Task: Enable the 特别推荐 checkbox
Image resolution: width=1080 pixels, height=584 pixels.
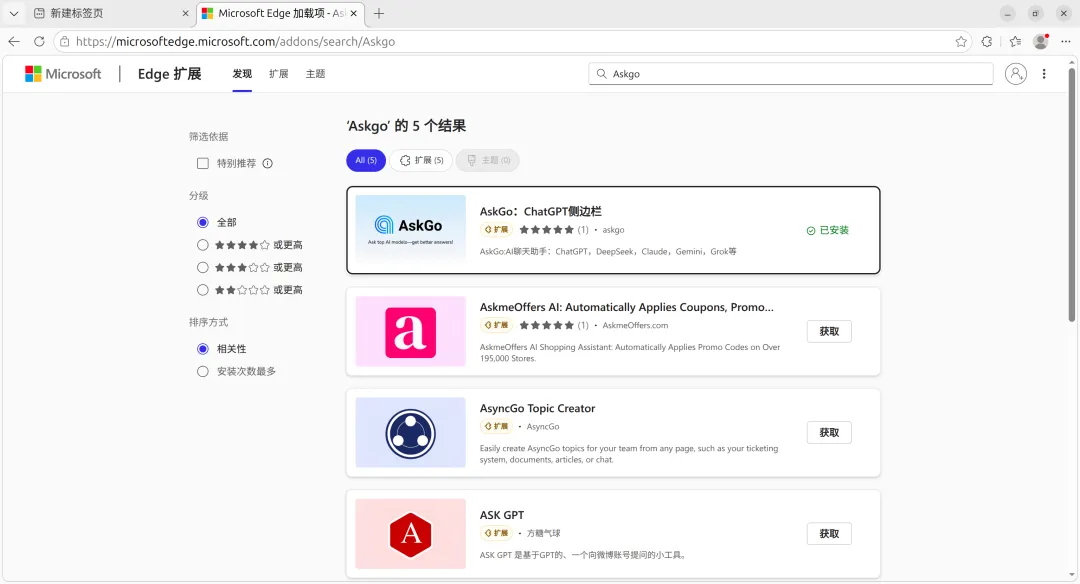Action: (202, 163)
